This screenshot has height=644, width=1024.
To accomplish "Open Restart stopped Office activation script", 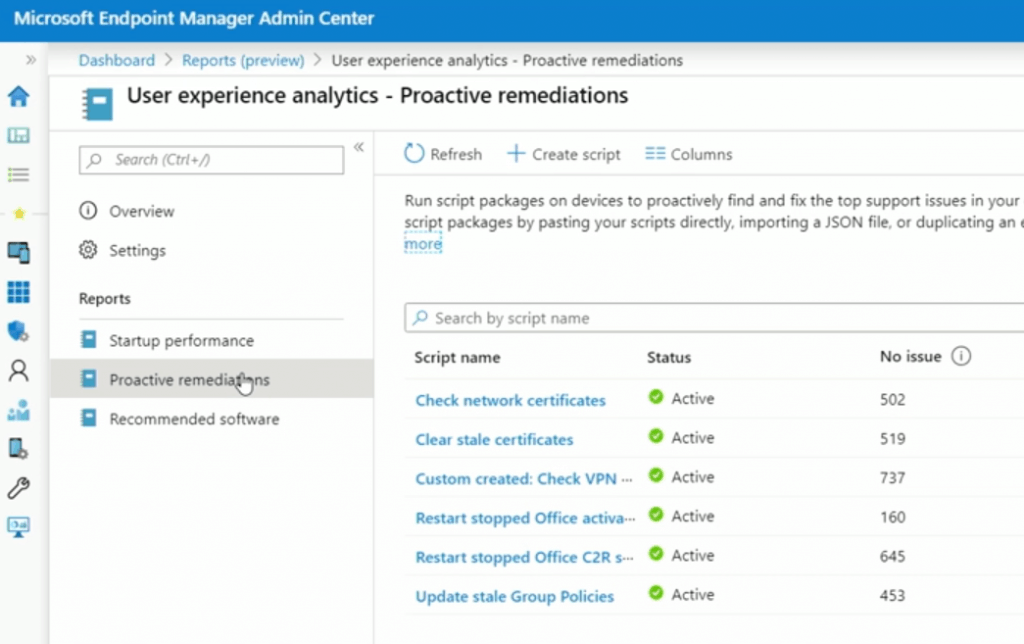I will [x=525, y=518].
